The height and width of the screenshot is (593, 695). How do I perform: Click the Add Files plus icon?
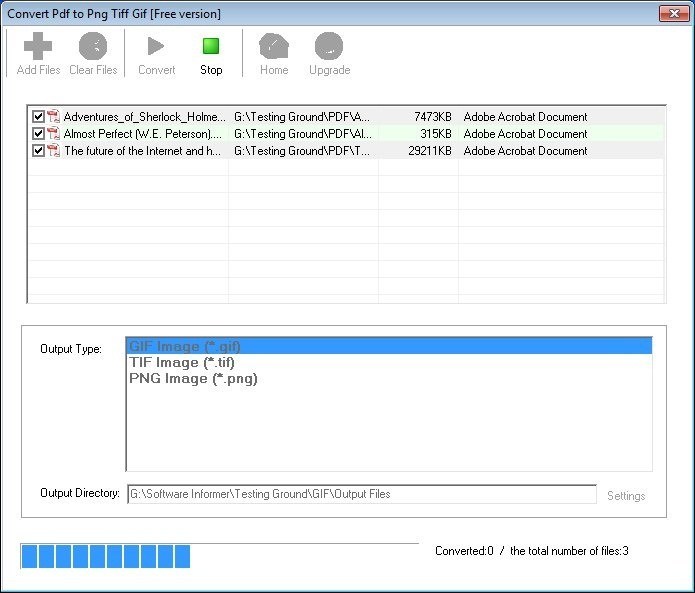pos(38,46)
